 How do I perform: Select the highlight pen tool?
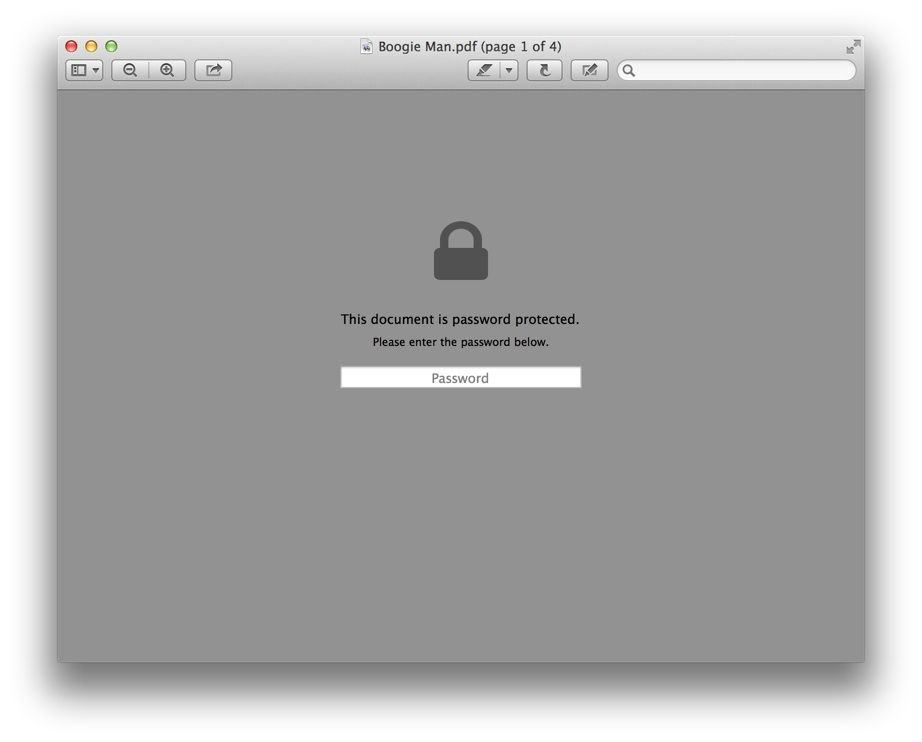[x=484, y=71]
